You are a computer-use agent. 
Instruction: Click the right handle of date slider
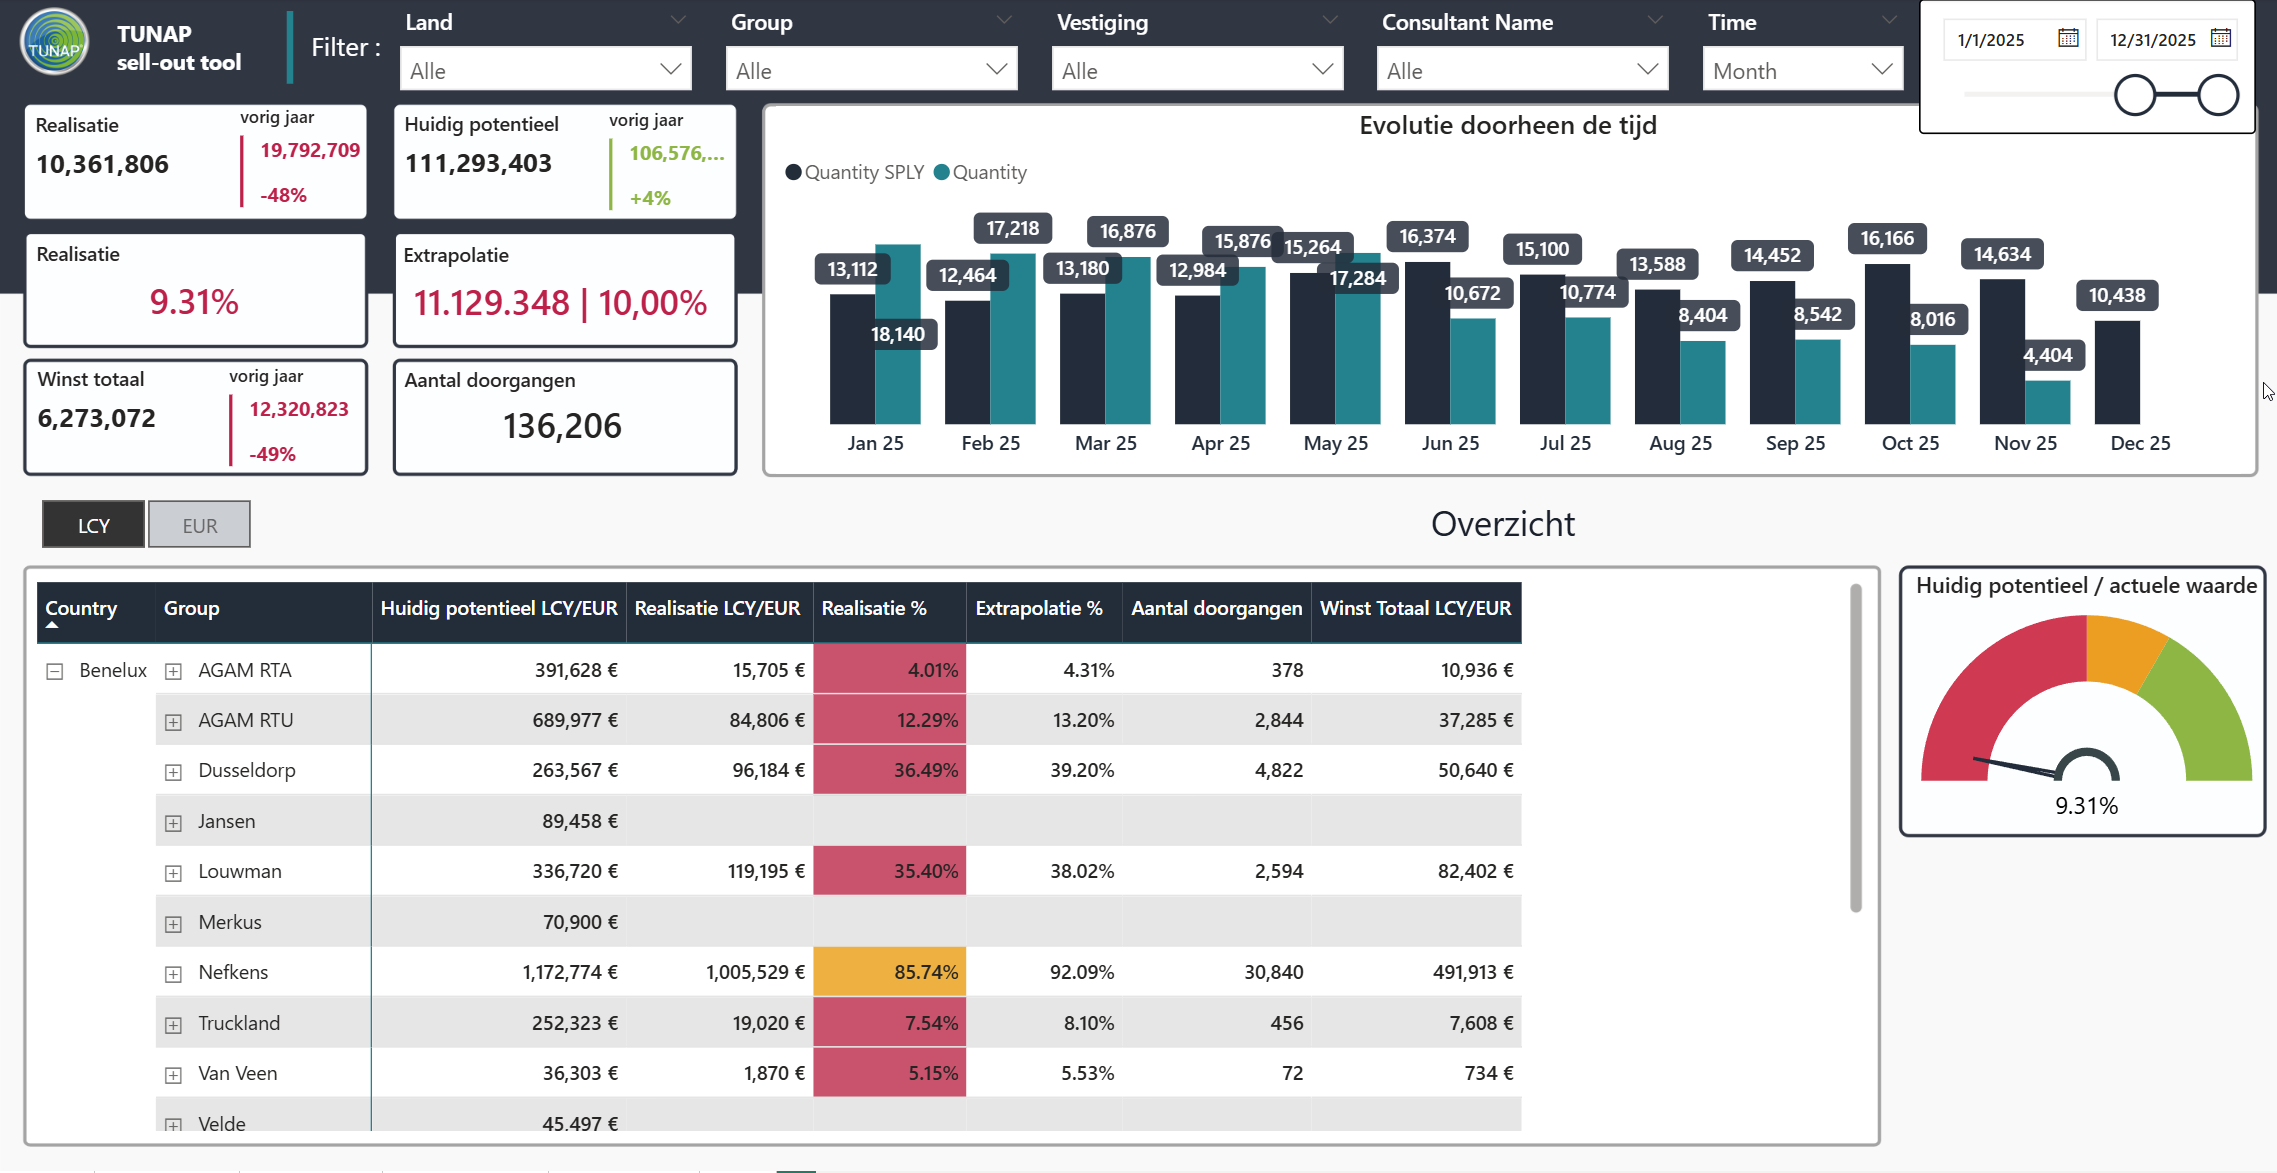(2218, 95)
